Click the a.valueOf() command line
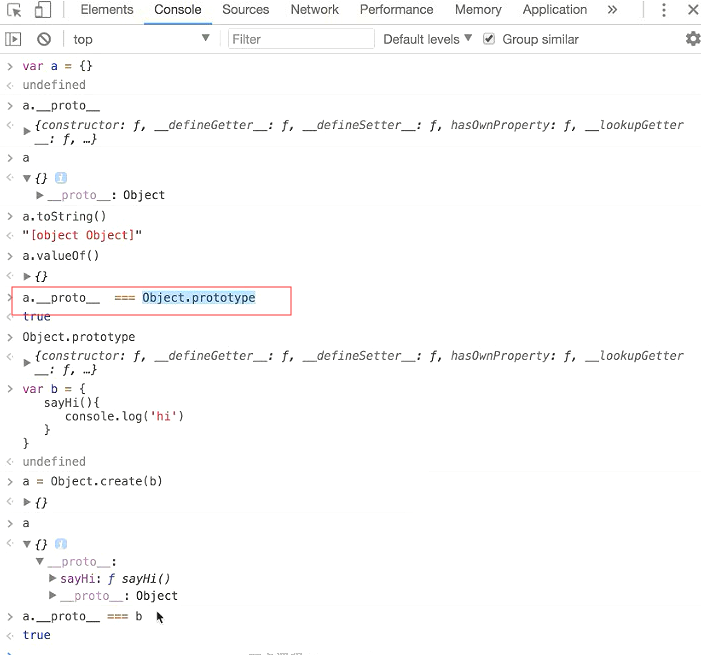The width and height of the screenshot is (701, 655). coord(61,256)
